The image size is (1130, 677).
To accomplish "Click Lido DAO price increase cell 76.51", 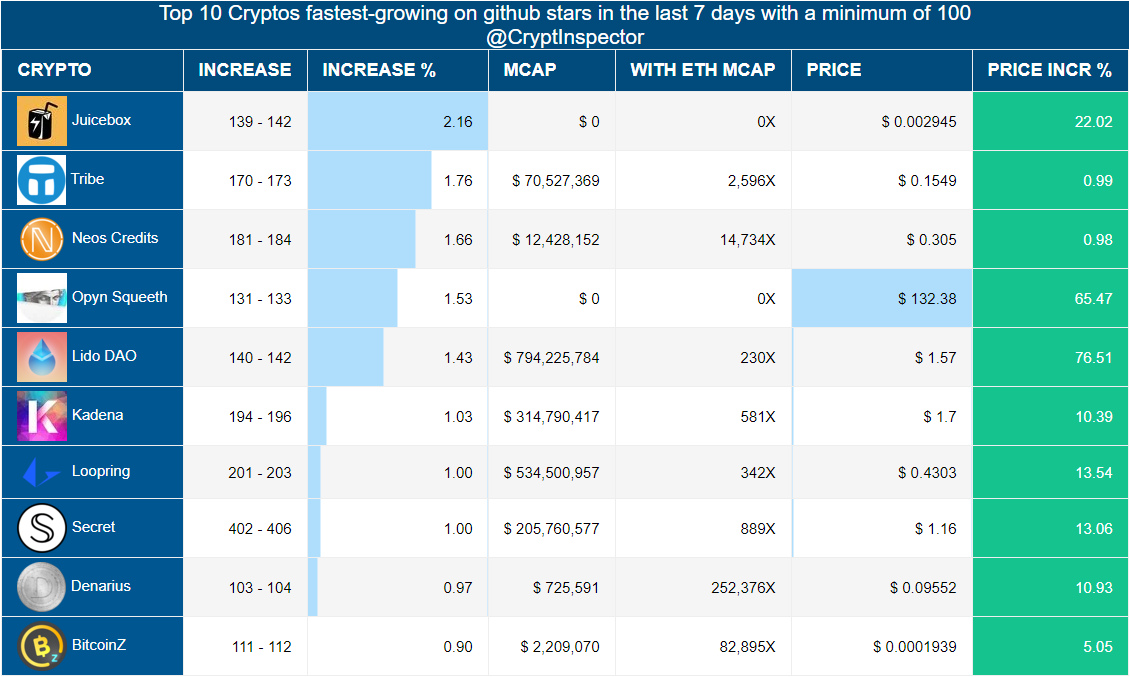I will tap(1051, 358).
